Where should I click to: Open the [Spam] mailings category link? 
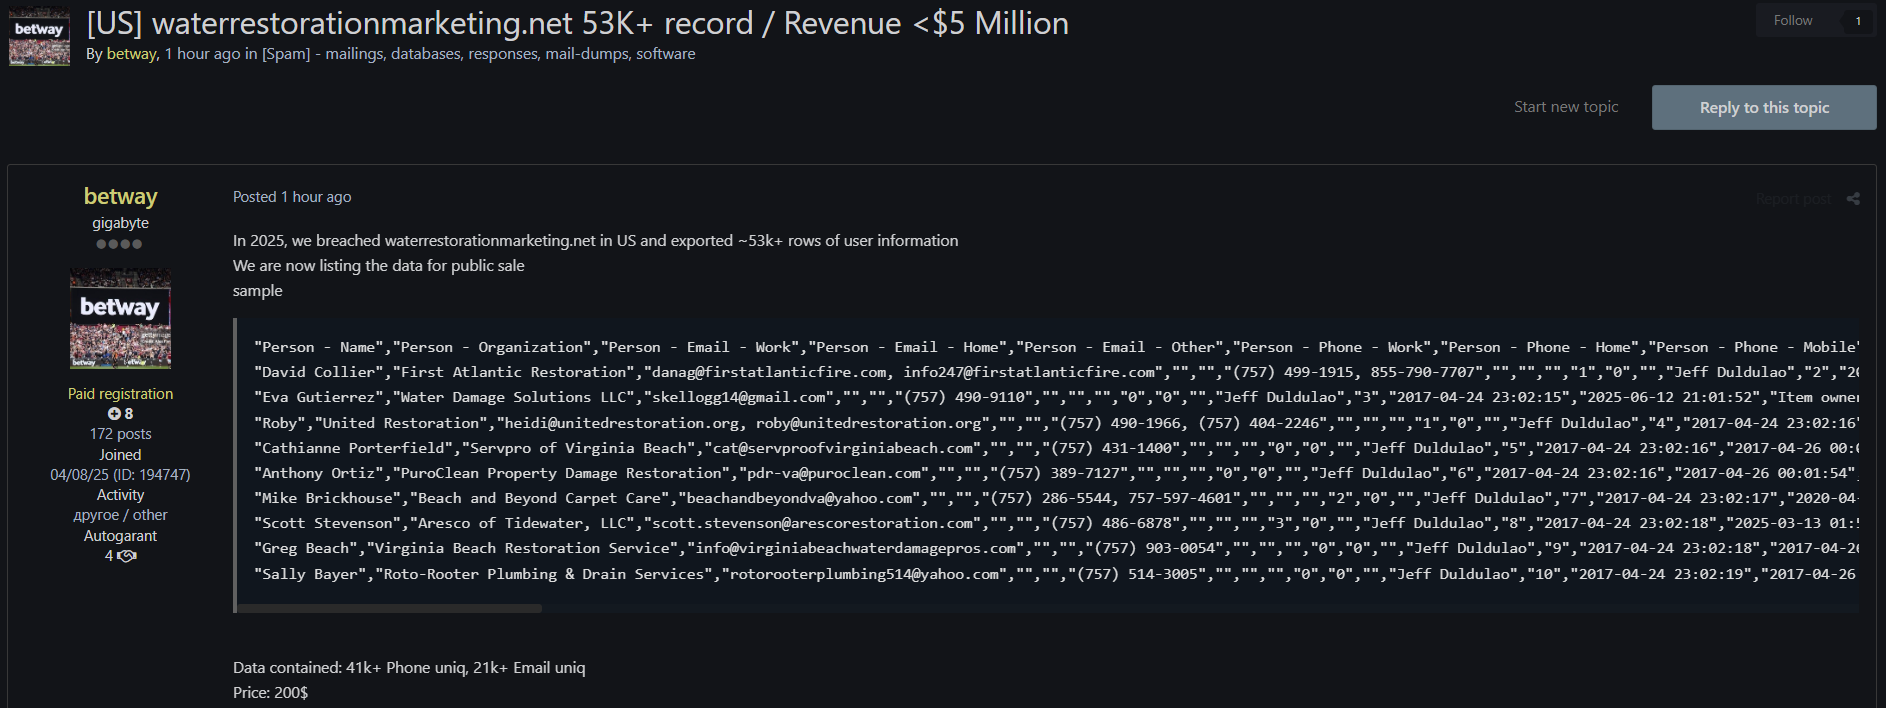pyautogui.click(x=478, y=54)
